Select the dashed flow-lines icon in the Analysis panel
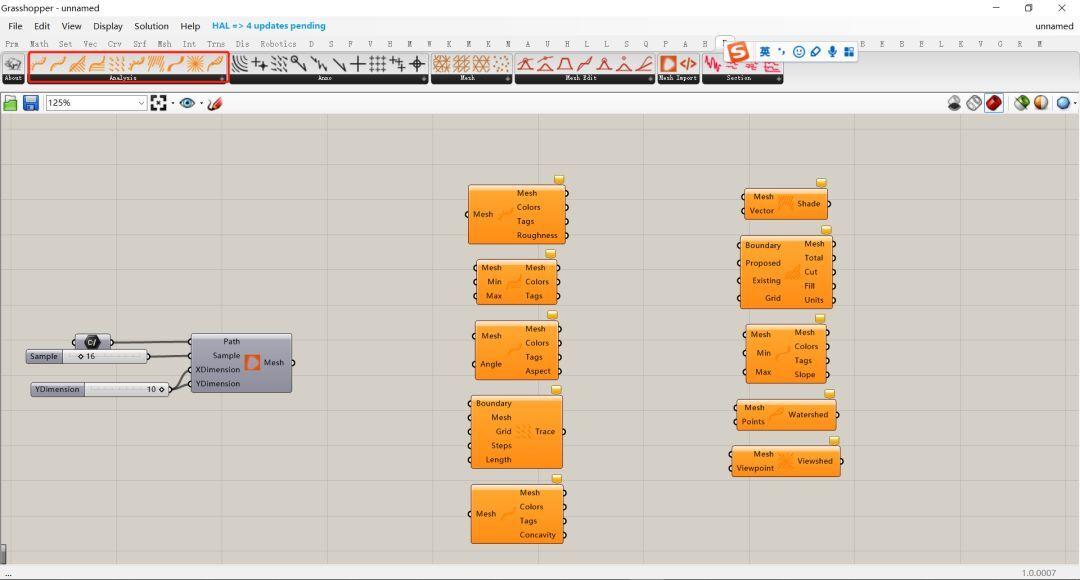The image size is (1080, 580). pyautogui.click(x=117, y=64)
